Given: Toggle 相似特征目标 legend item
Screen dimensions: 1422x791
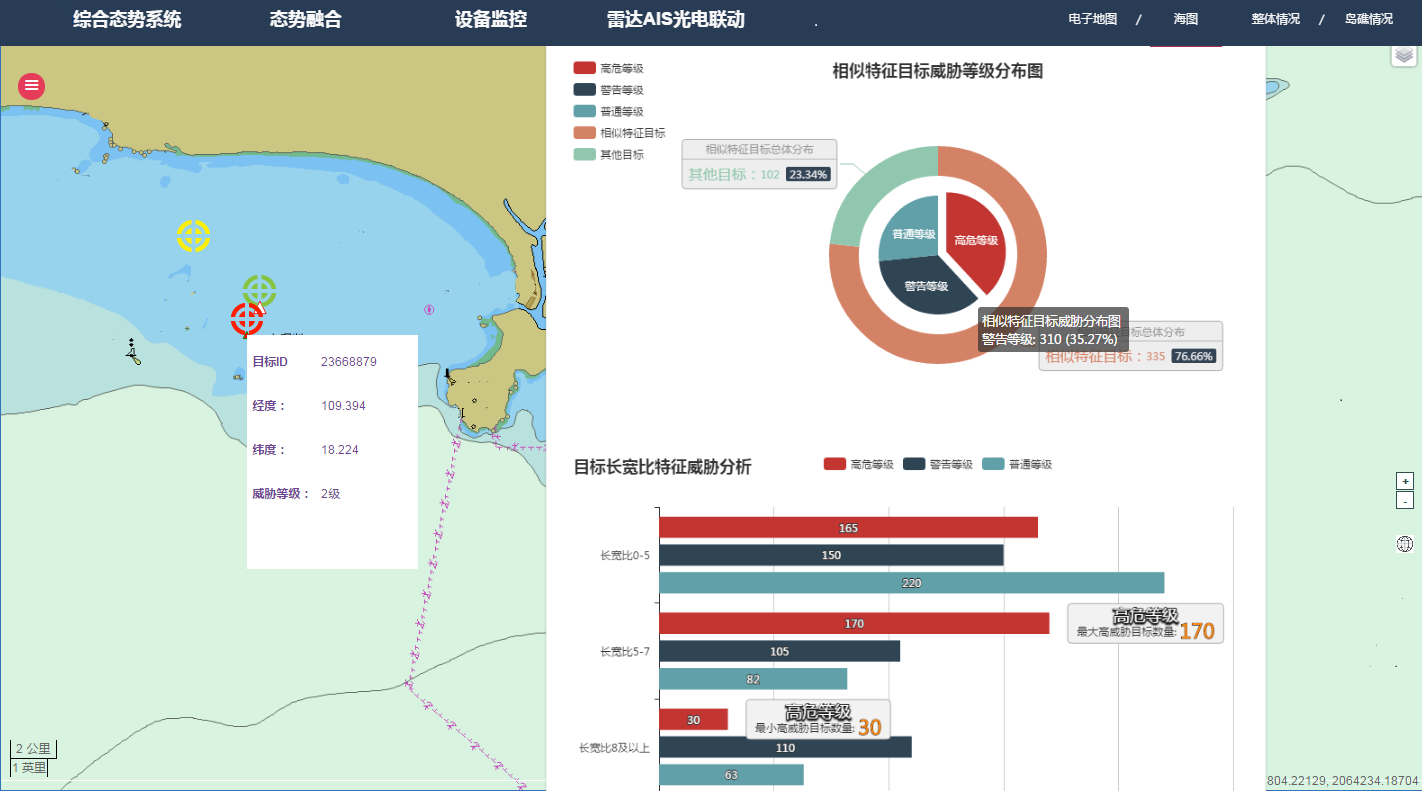Looking at the screenshot, I should [619, 133].
